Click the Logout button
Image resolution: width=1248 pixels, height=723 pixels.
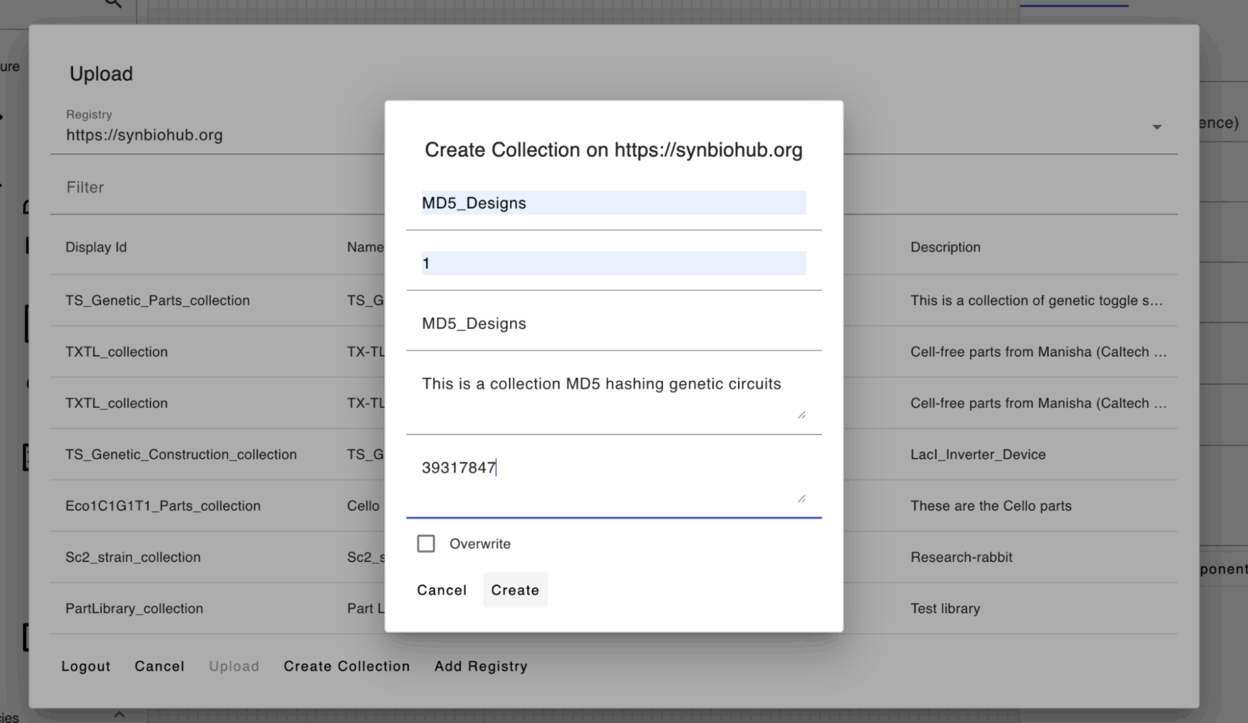click(x=86, y=666)
